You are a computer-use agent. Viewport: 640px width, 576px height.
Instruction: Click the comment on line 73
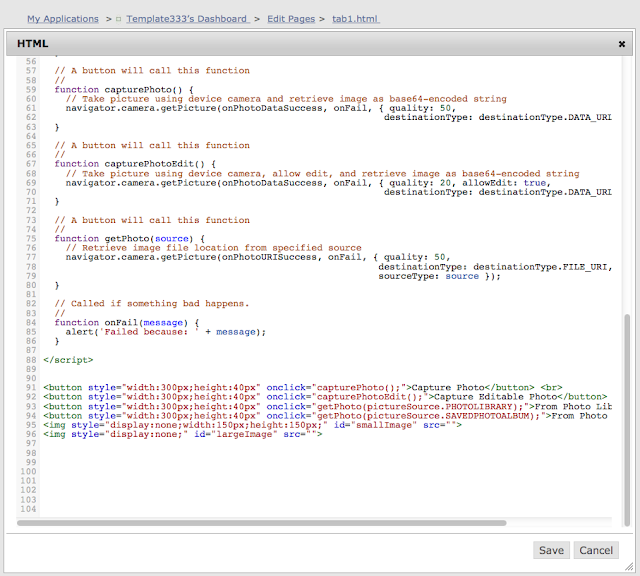coord(152,220)
